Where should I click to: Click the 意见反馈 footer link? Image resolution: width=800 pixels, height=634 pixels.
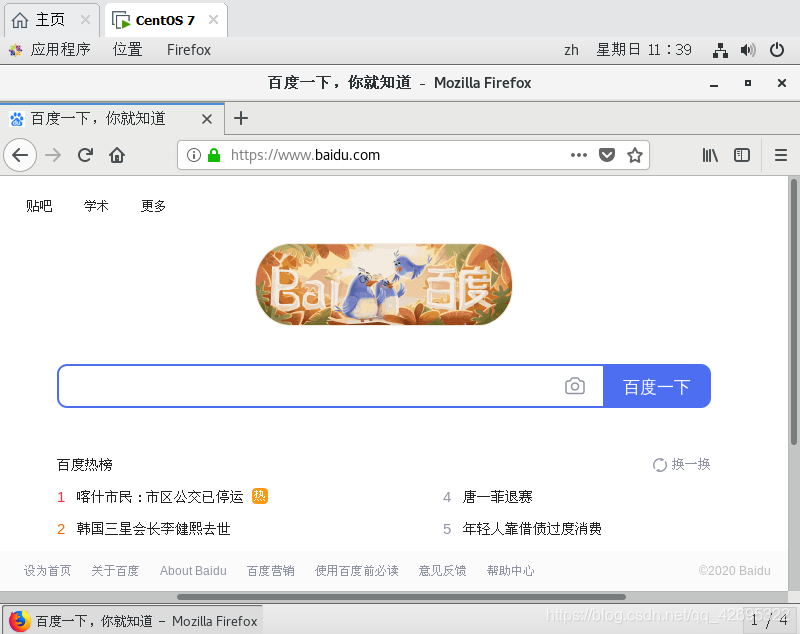tap(442, 571)
